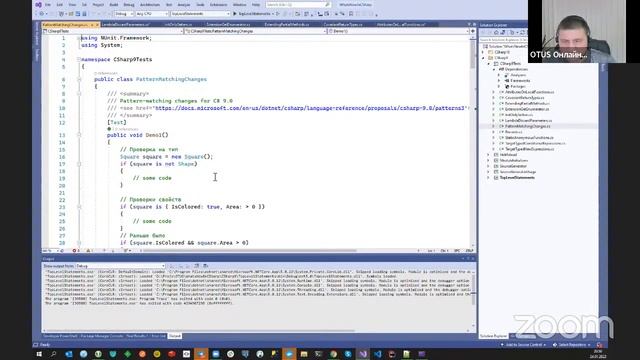
Task: Open the Any CPU platform dropdown
Action: (152, 13)
